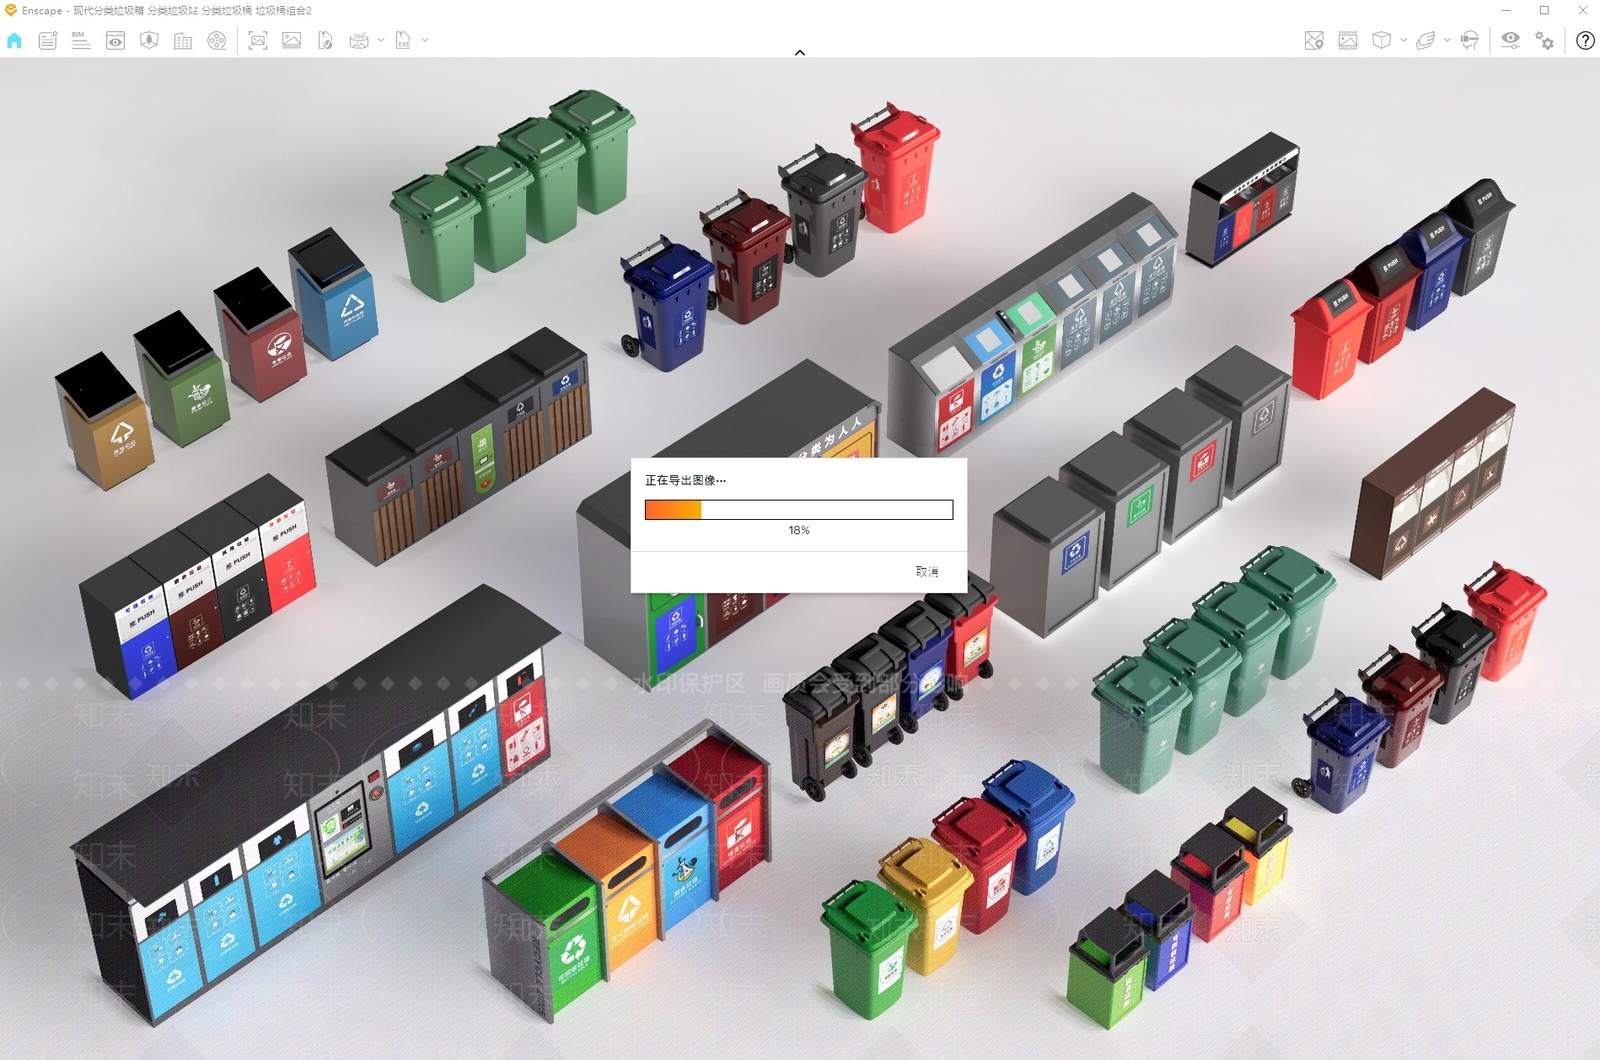This screenshot has width=1600, height=1060.
Task: Enable the VR headset mode icon
Action: (1469, 41)
